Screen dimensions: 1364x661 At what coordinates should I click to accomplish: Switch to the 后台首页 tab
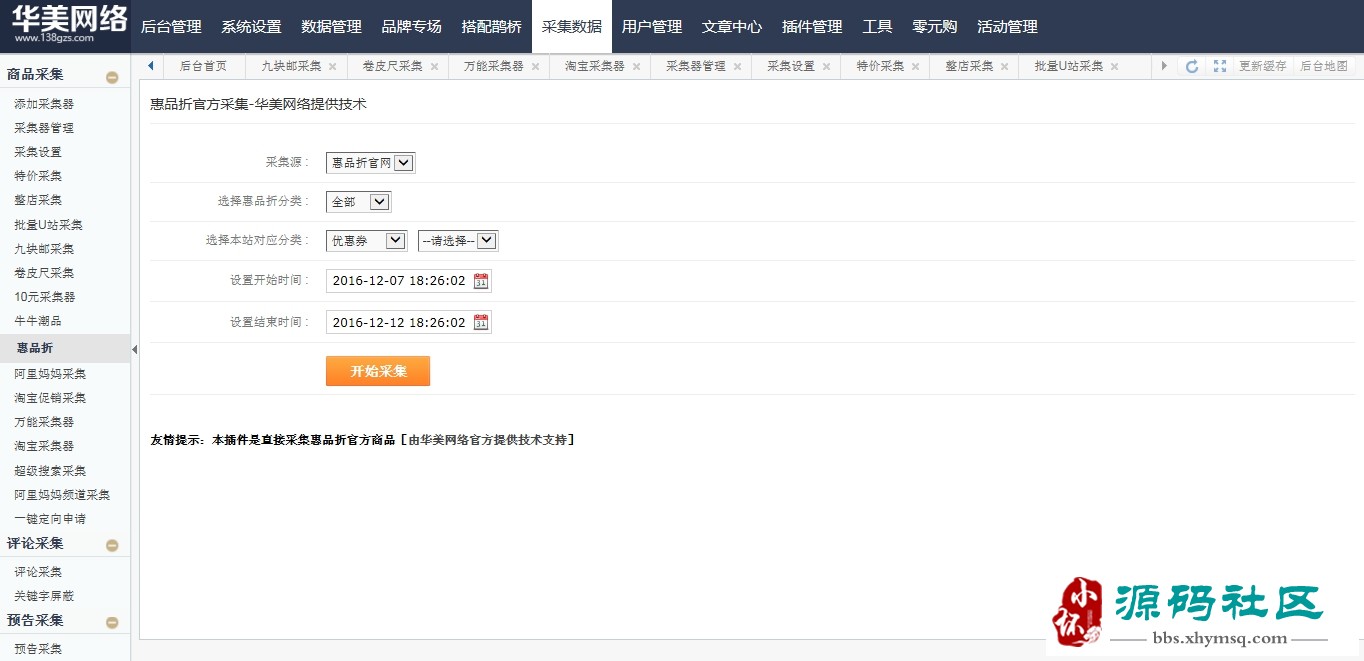tap(203, 66)
